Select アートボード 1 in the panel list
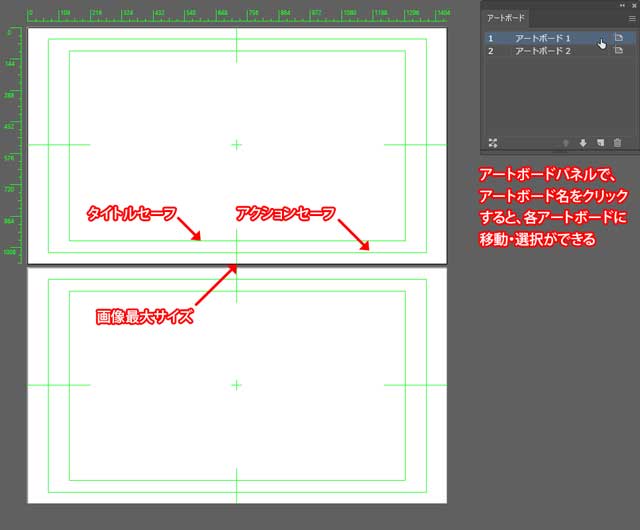The image size is (640, 530). pos(542,38)
